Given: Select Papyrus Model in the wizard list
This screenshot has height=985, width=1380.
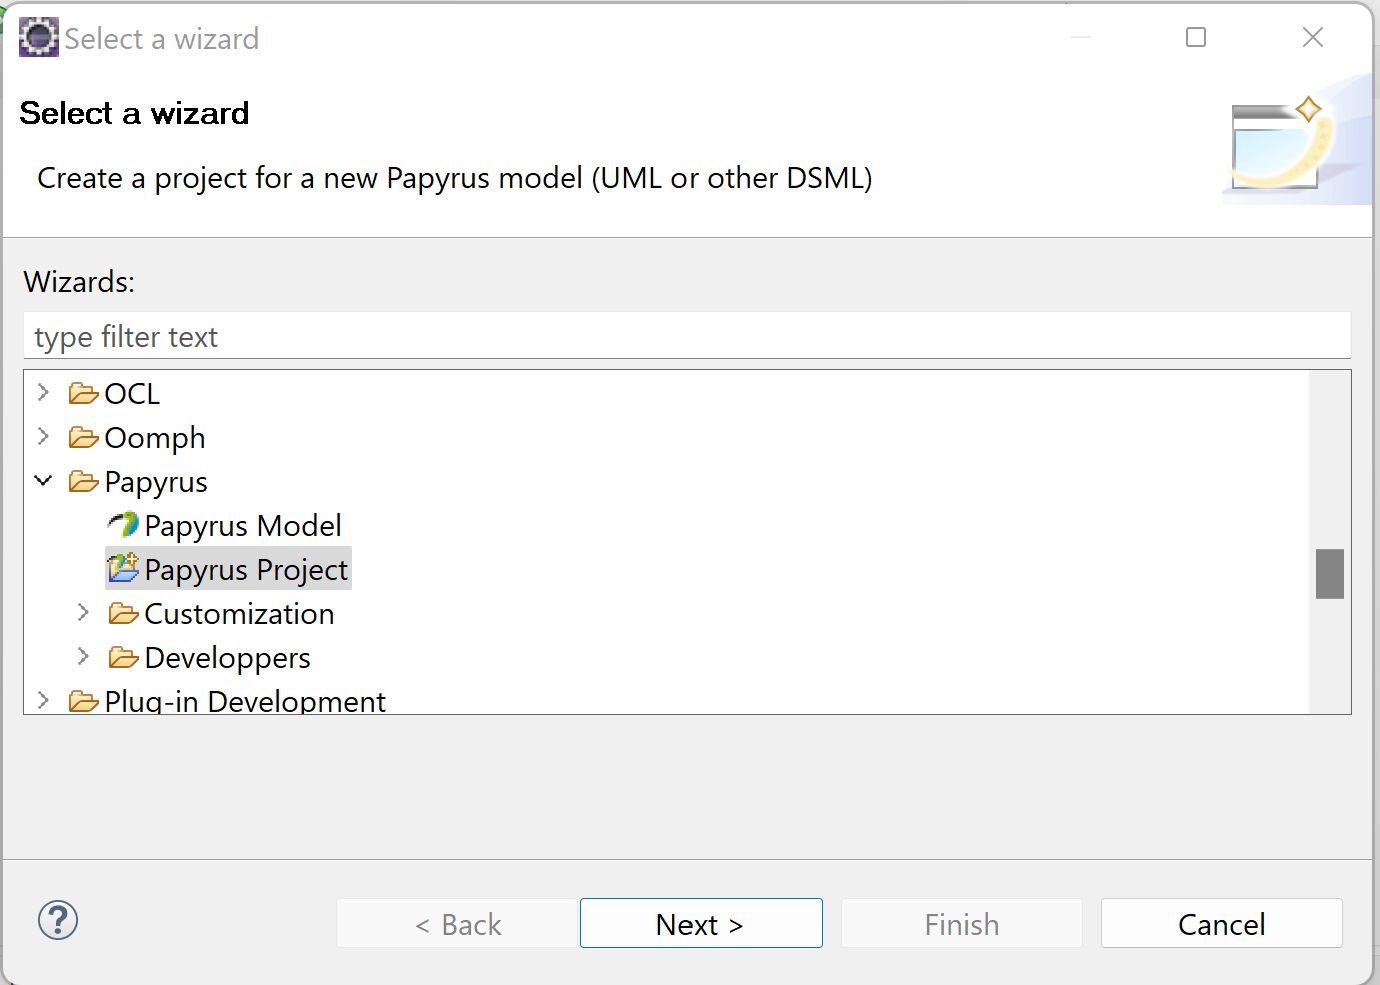Looking at the screenshot, I should point(242,524).
